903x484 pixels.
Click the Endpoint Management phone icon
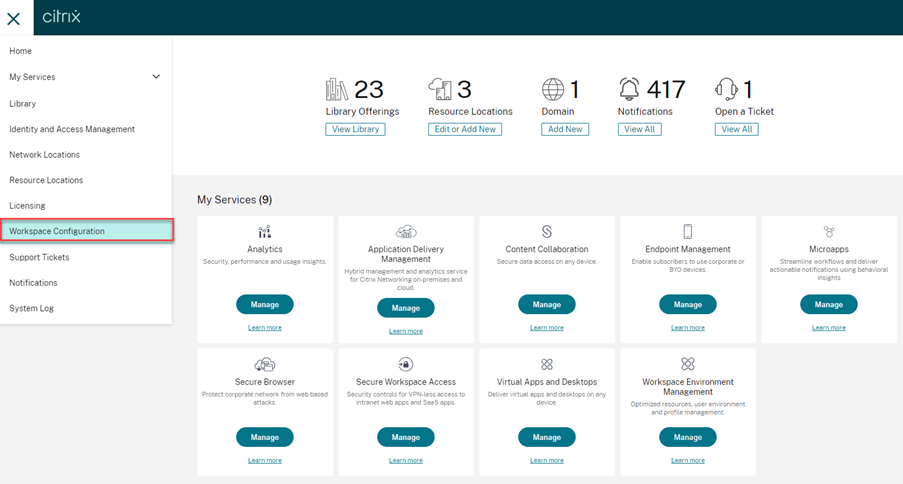point(688,232)
